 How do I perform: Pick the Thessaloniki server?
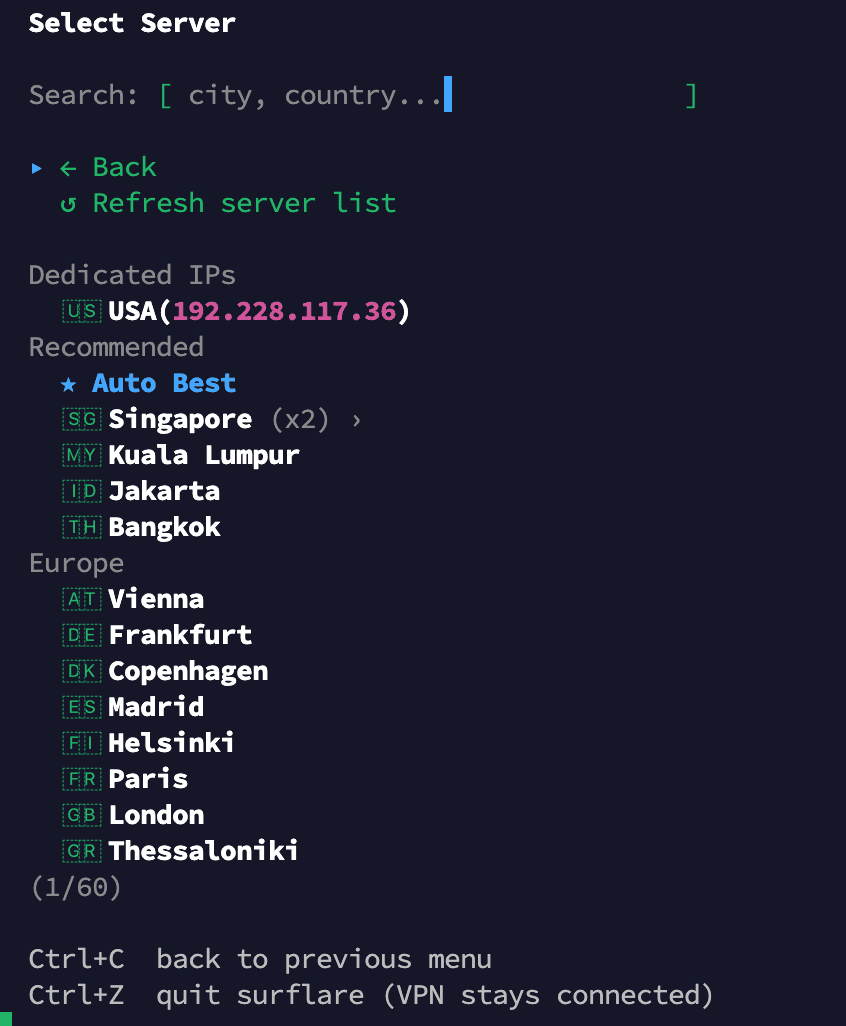(x=203, y=852)
